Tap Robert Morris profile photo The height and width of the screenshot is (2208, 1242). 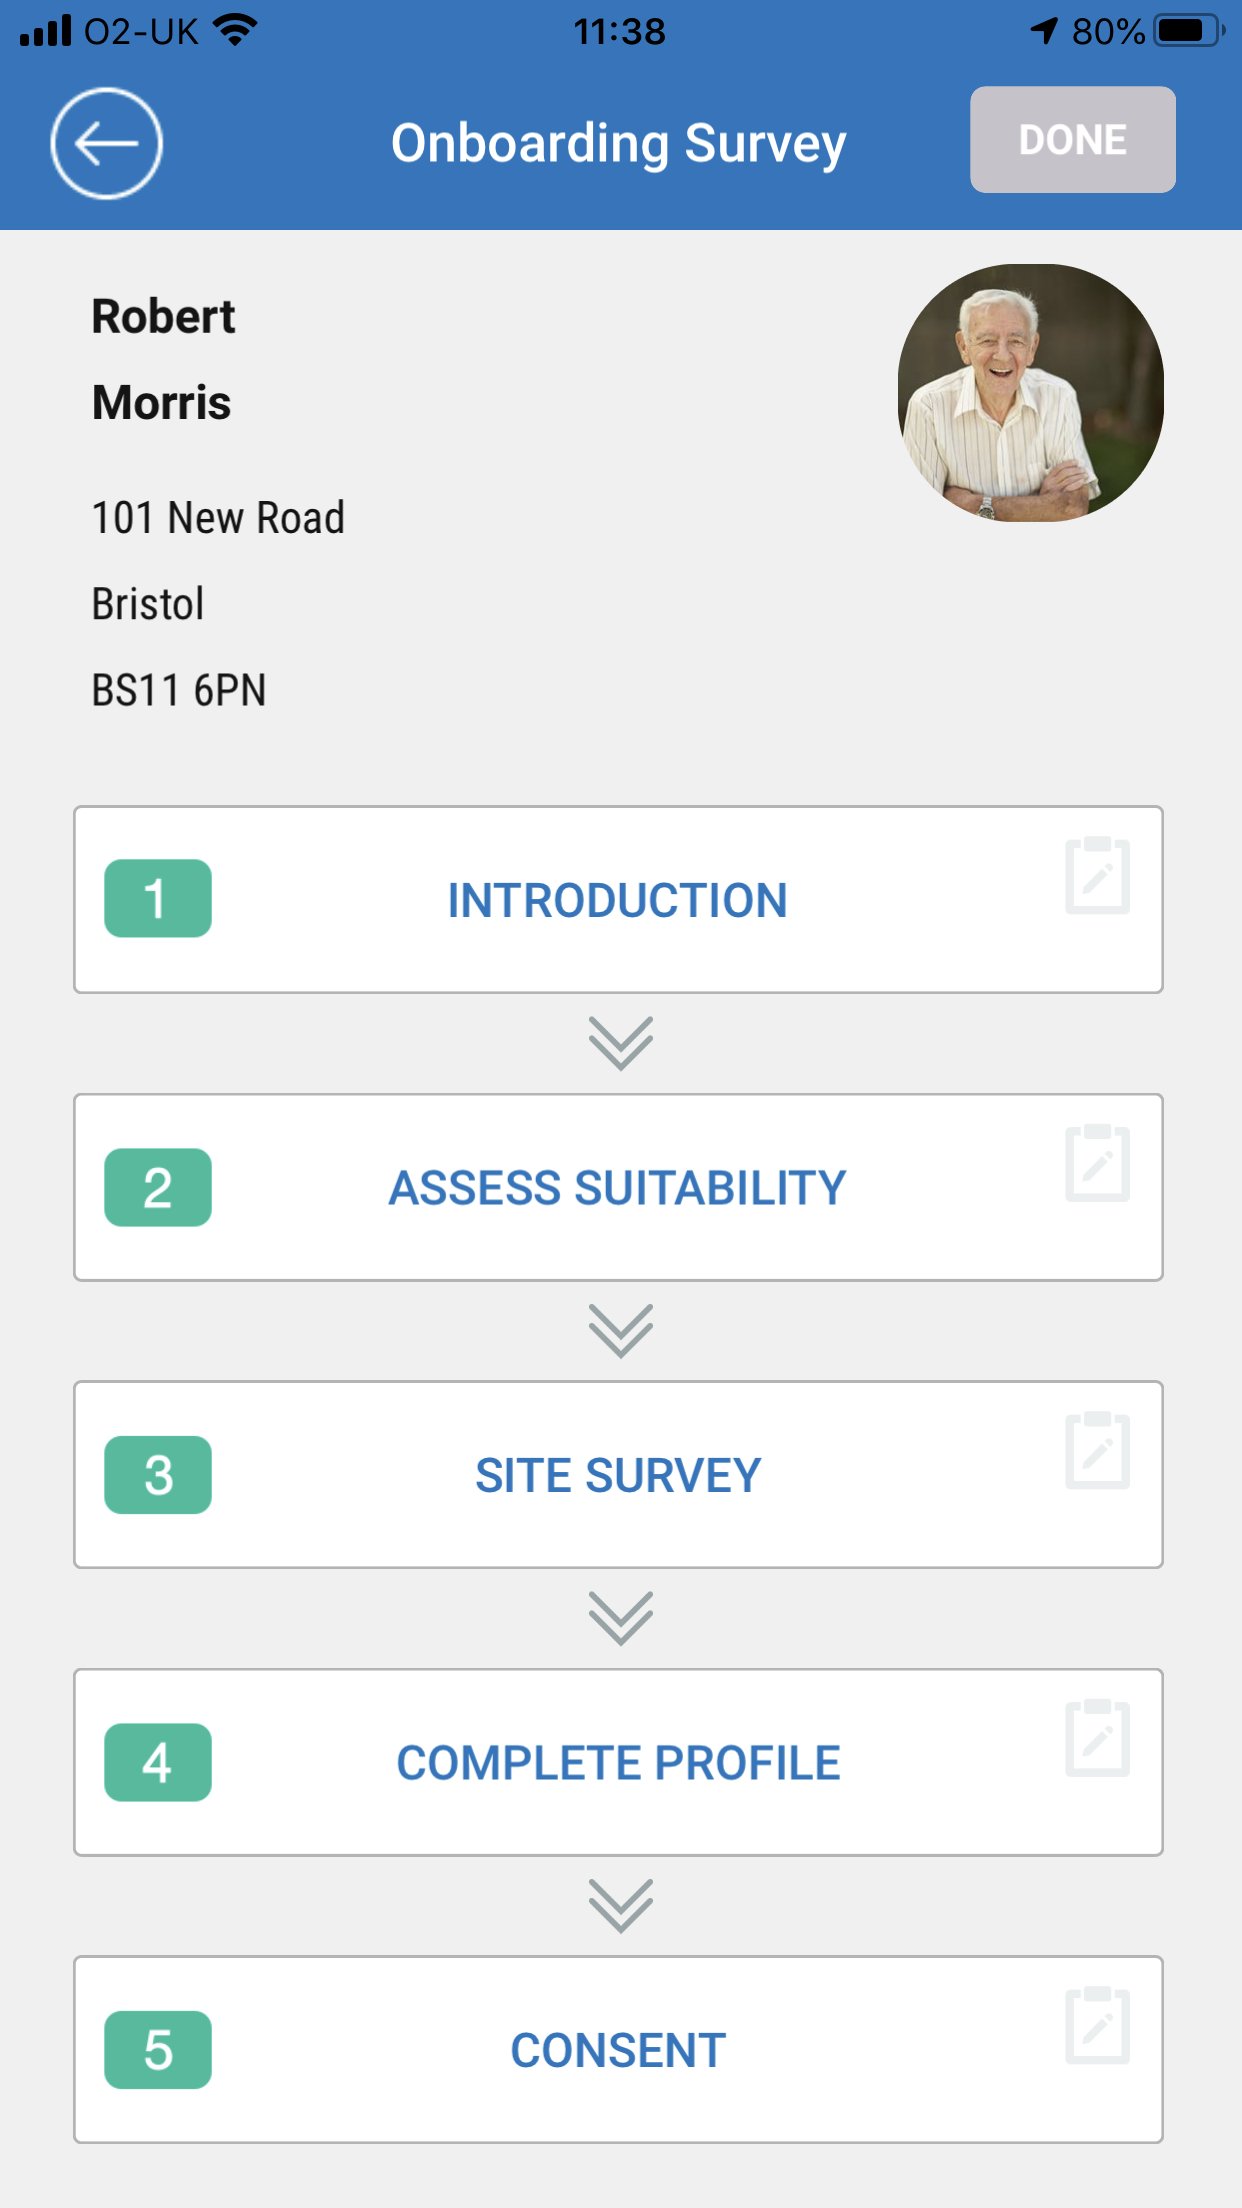[1031, 393]
